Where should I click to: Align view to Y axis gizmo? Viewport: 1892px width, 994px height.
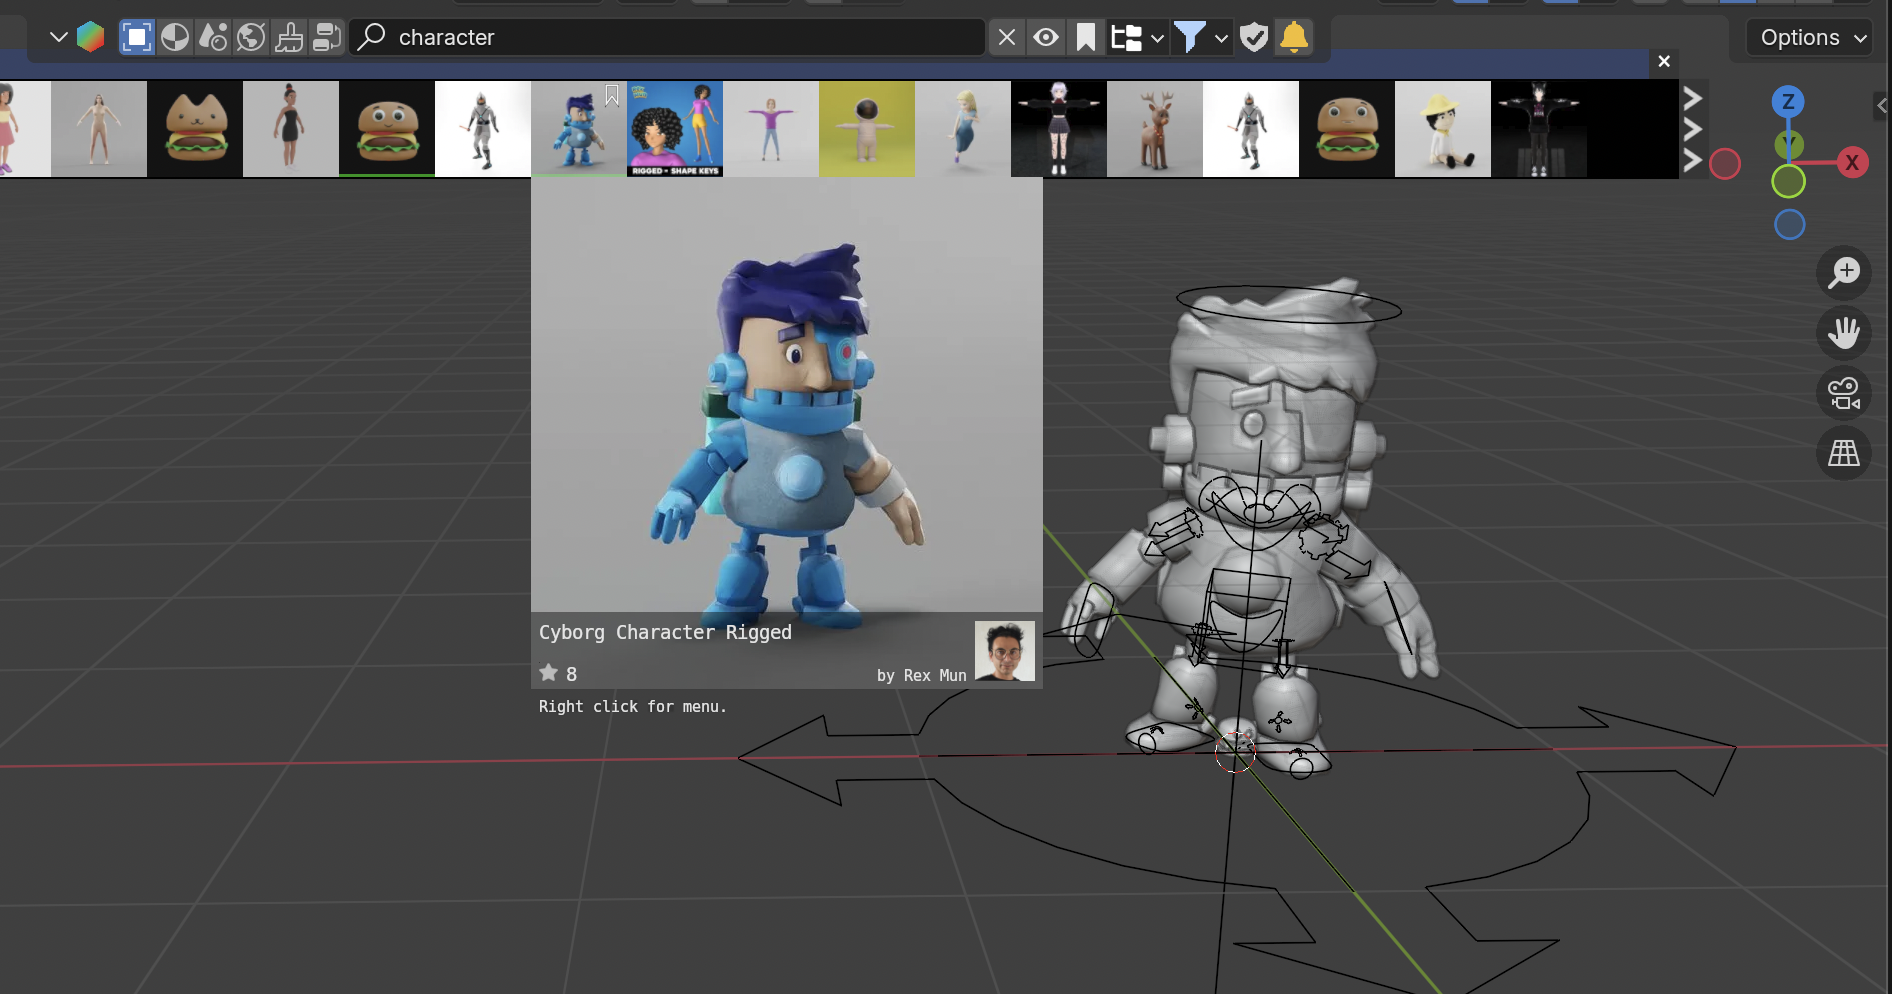(x=1789, y=143)
